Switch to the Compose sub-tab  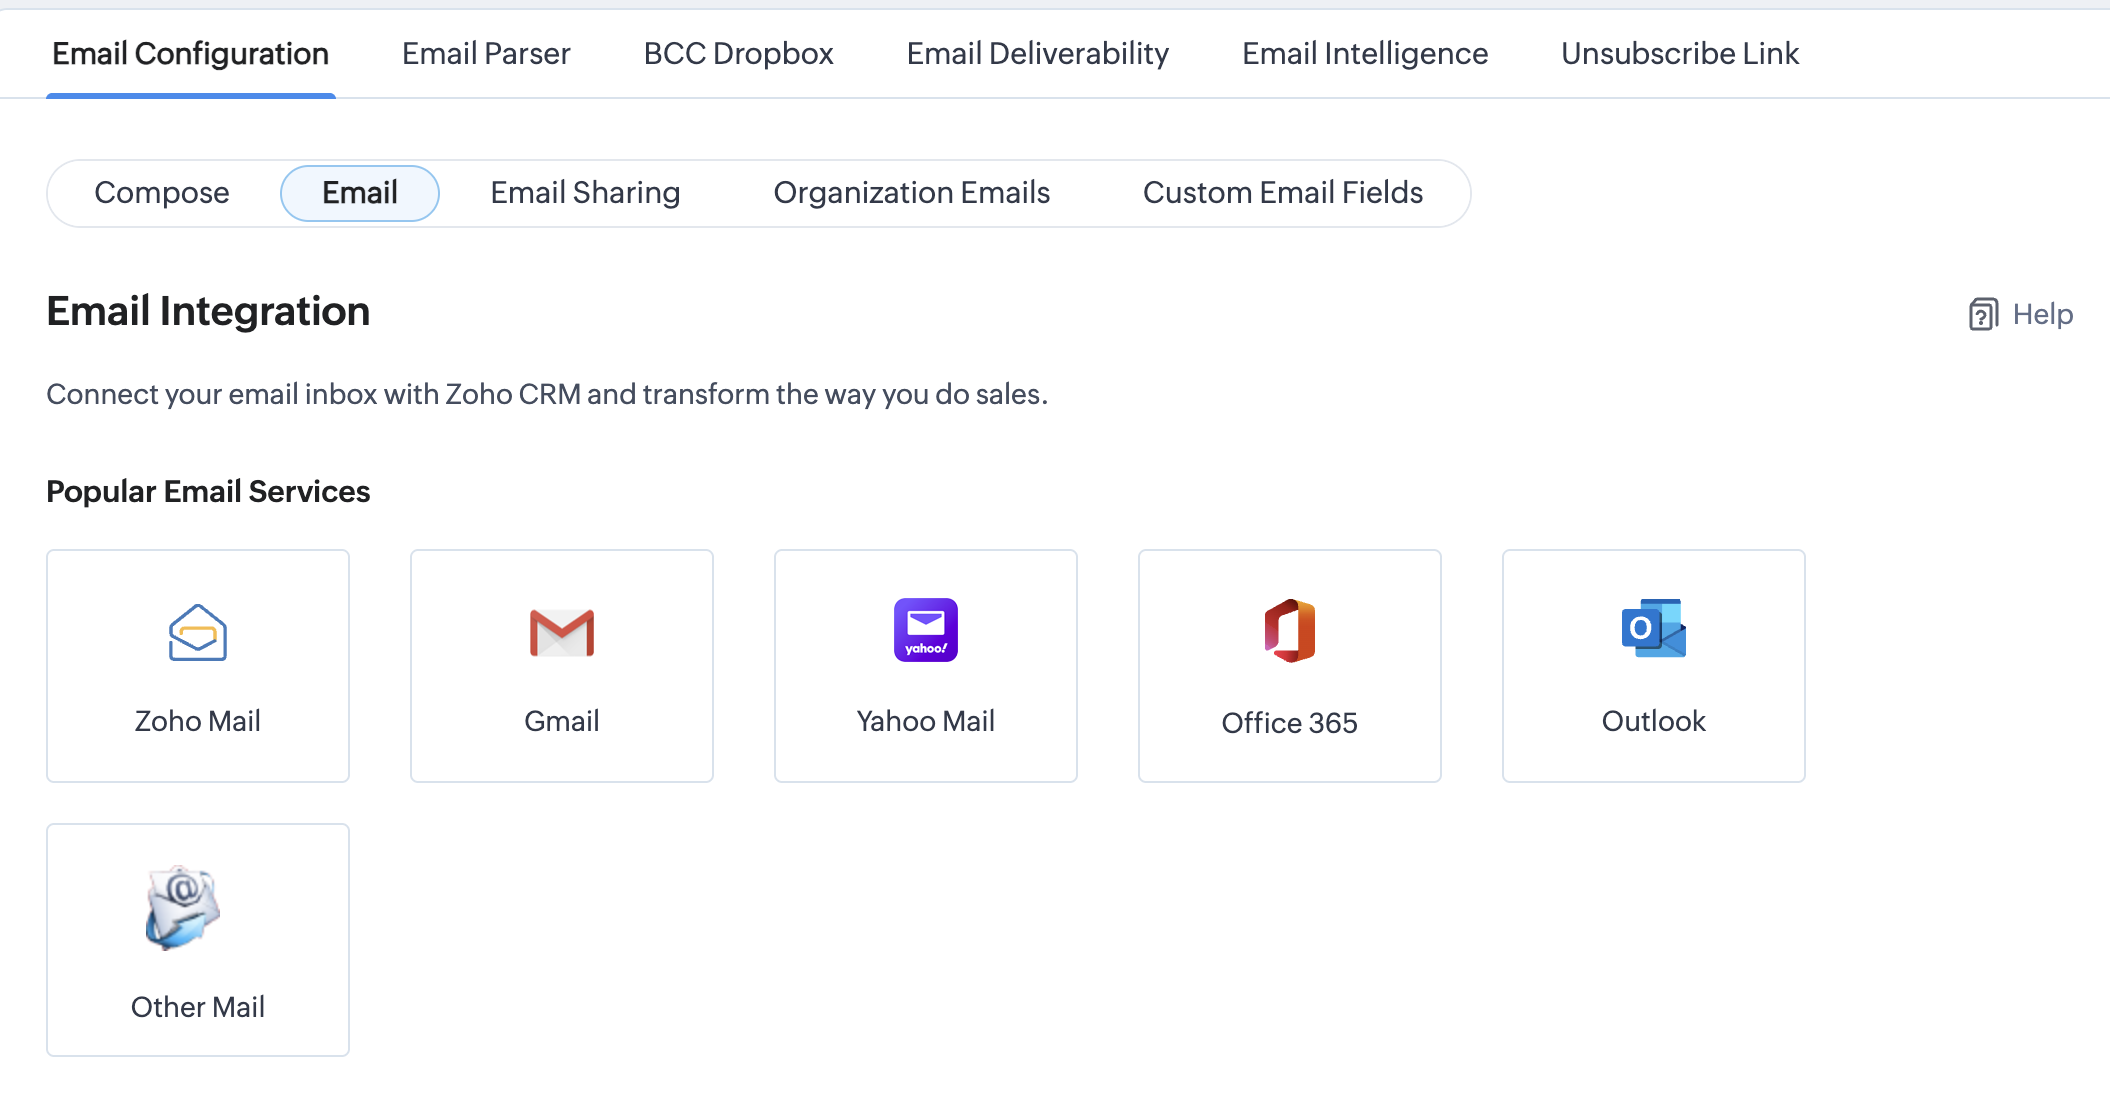tap(161, 192)
